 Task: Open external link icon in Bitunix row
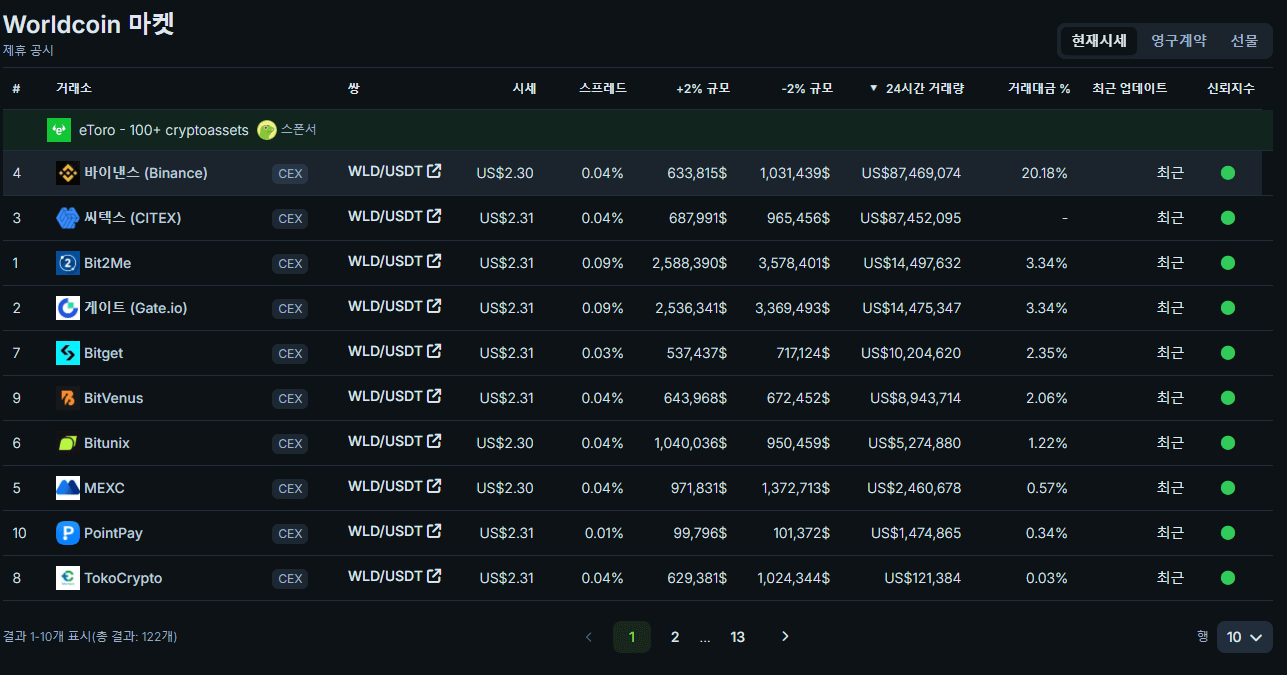tap(434, 441)
